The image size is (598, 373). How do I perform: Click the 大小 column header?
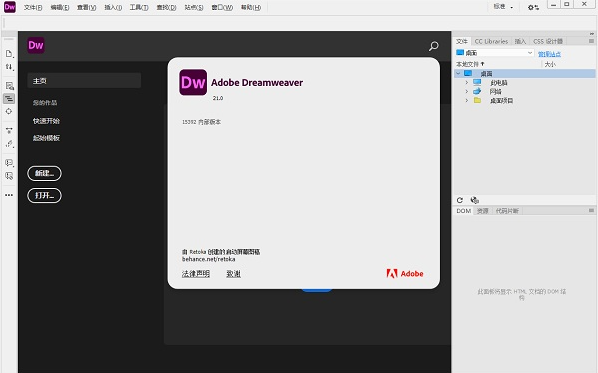(x=550, y=64)
